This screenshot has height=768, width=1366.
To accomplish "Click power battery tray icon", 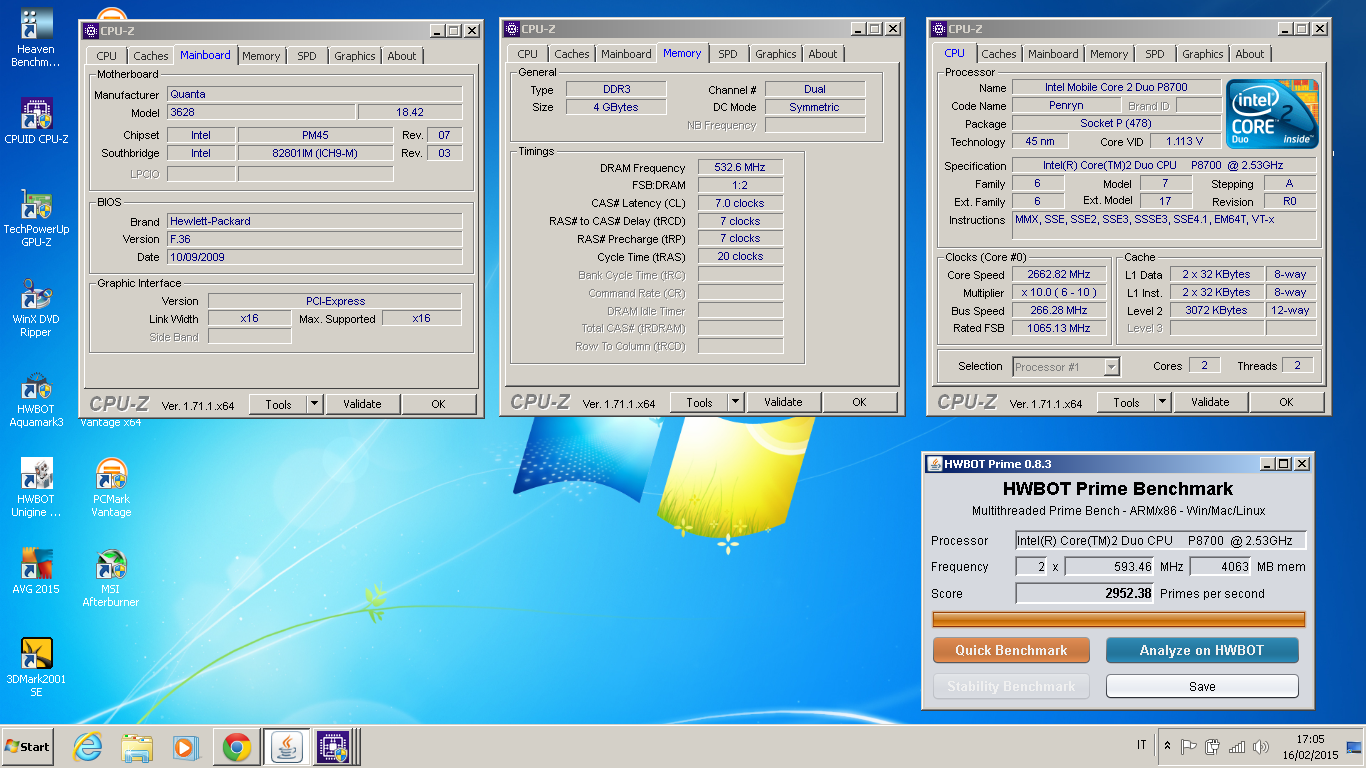I will point(1212,746).
